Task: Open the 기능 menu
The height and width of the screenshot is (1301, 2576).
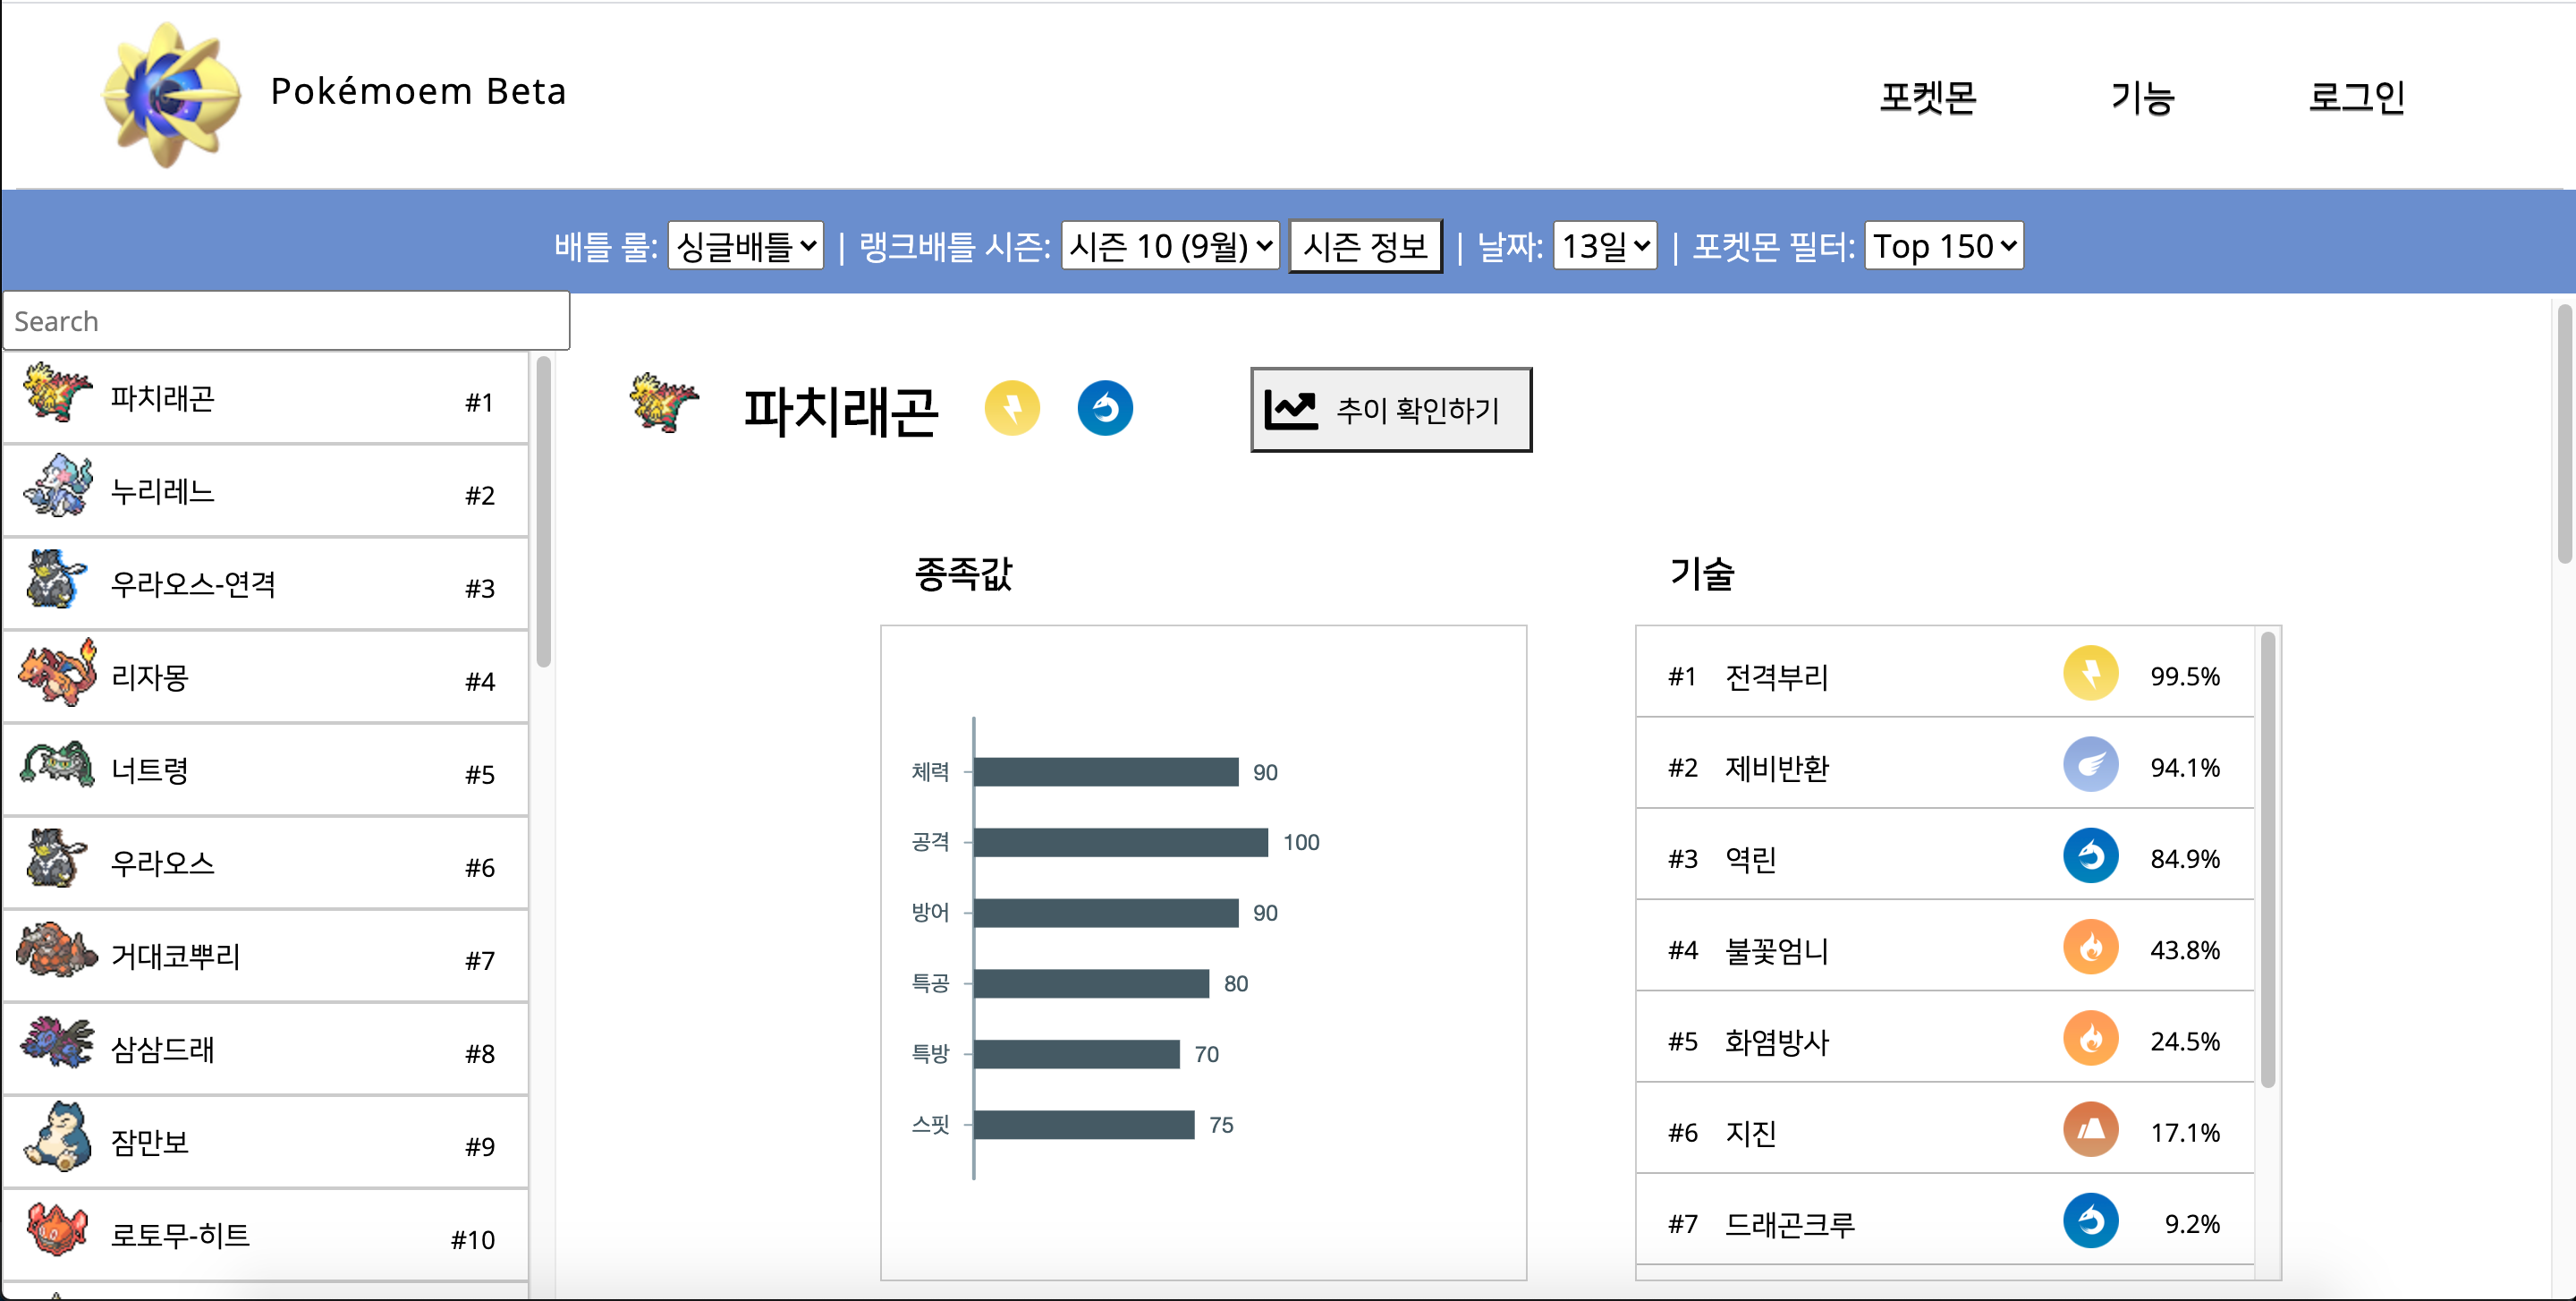Action: point(2142,97)
